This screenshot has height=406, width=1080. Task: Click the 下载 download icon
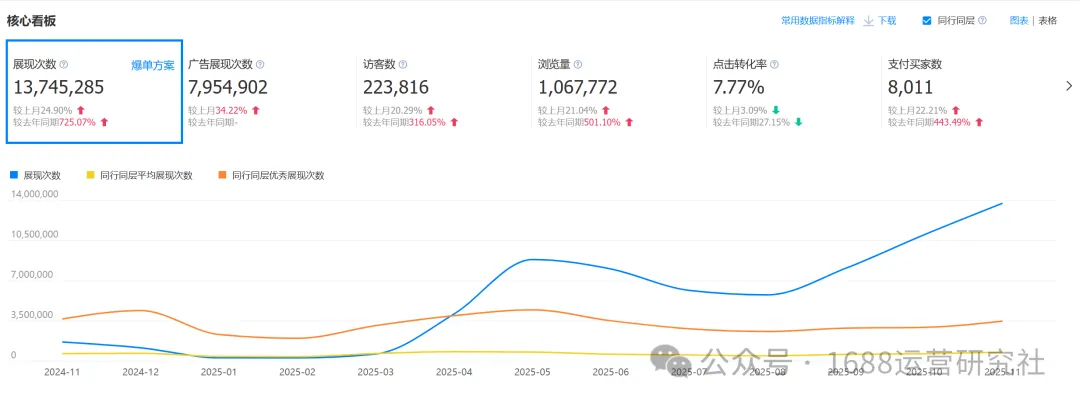click(869, 20)
